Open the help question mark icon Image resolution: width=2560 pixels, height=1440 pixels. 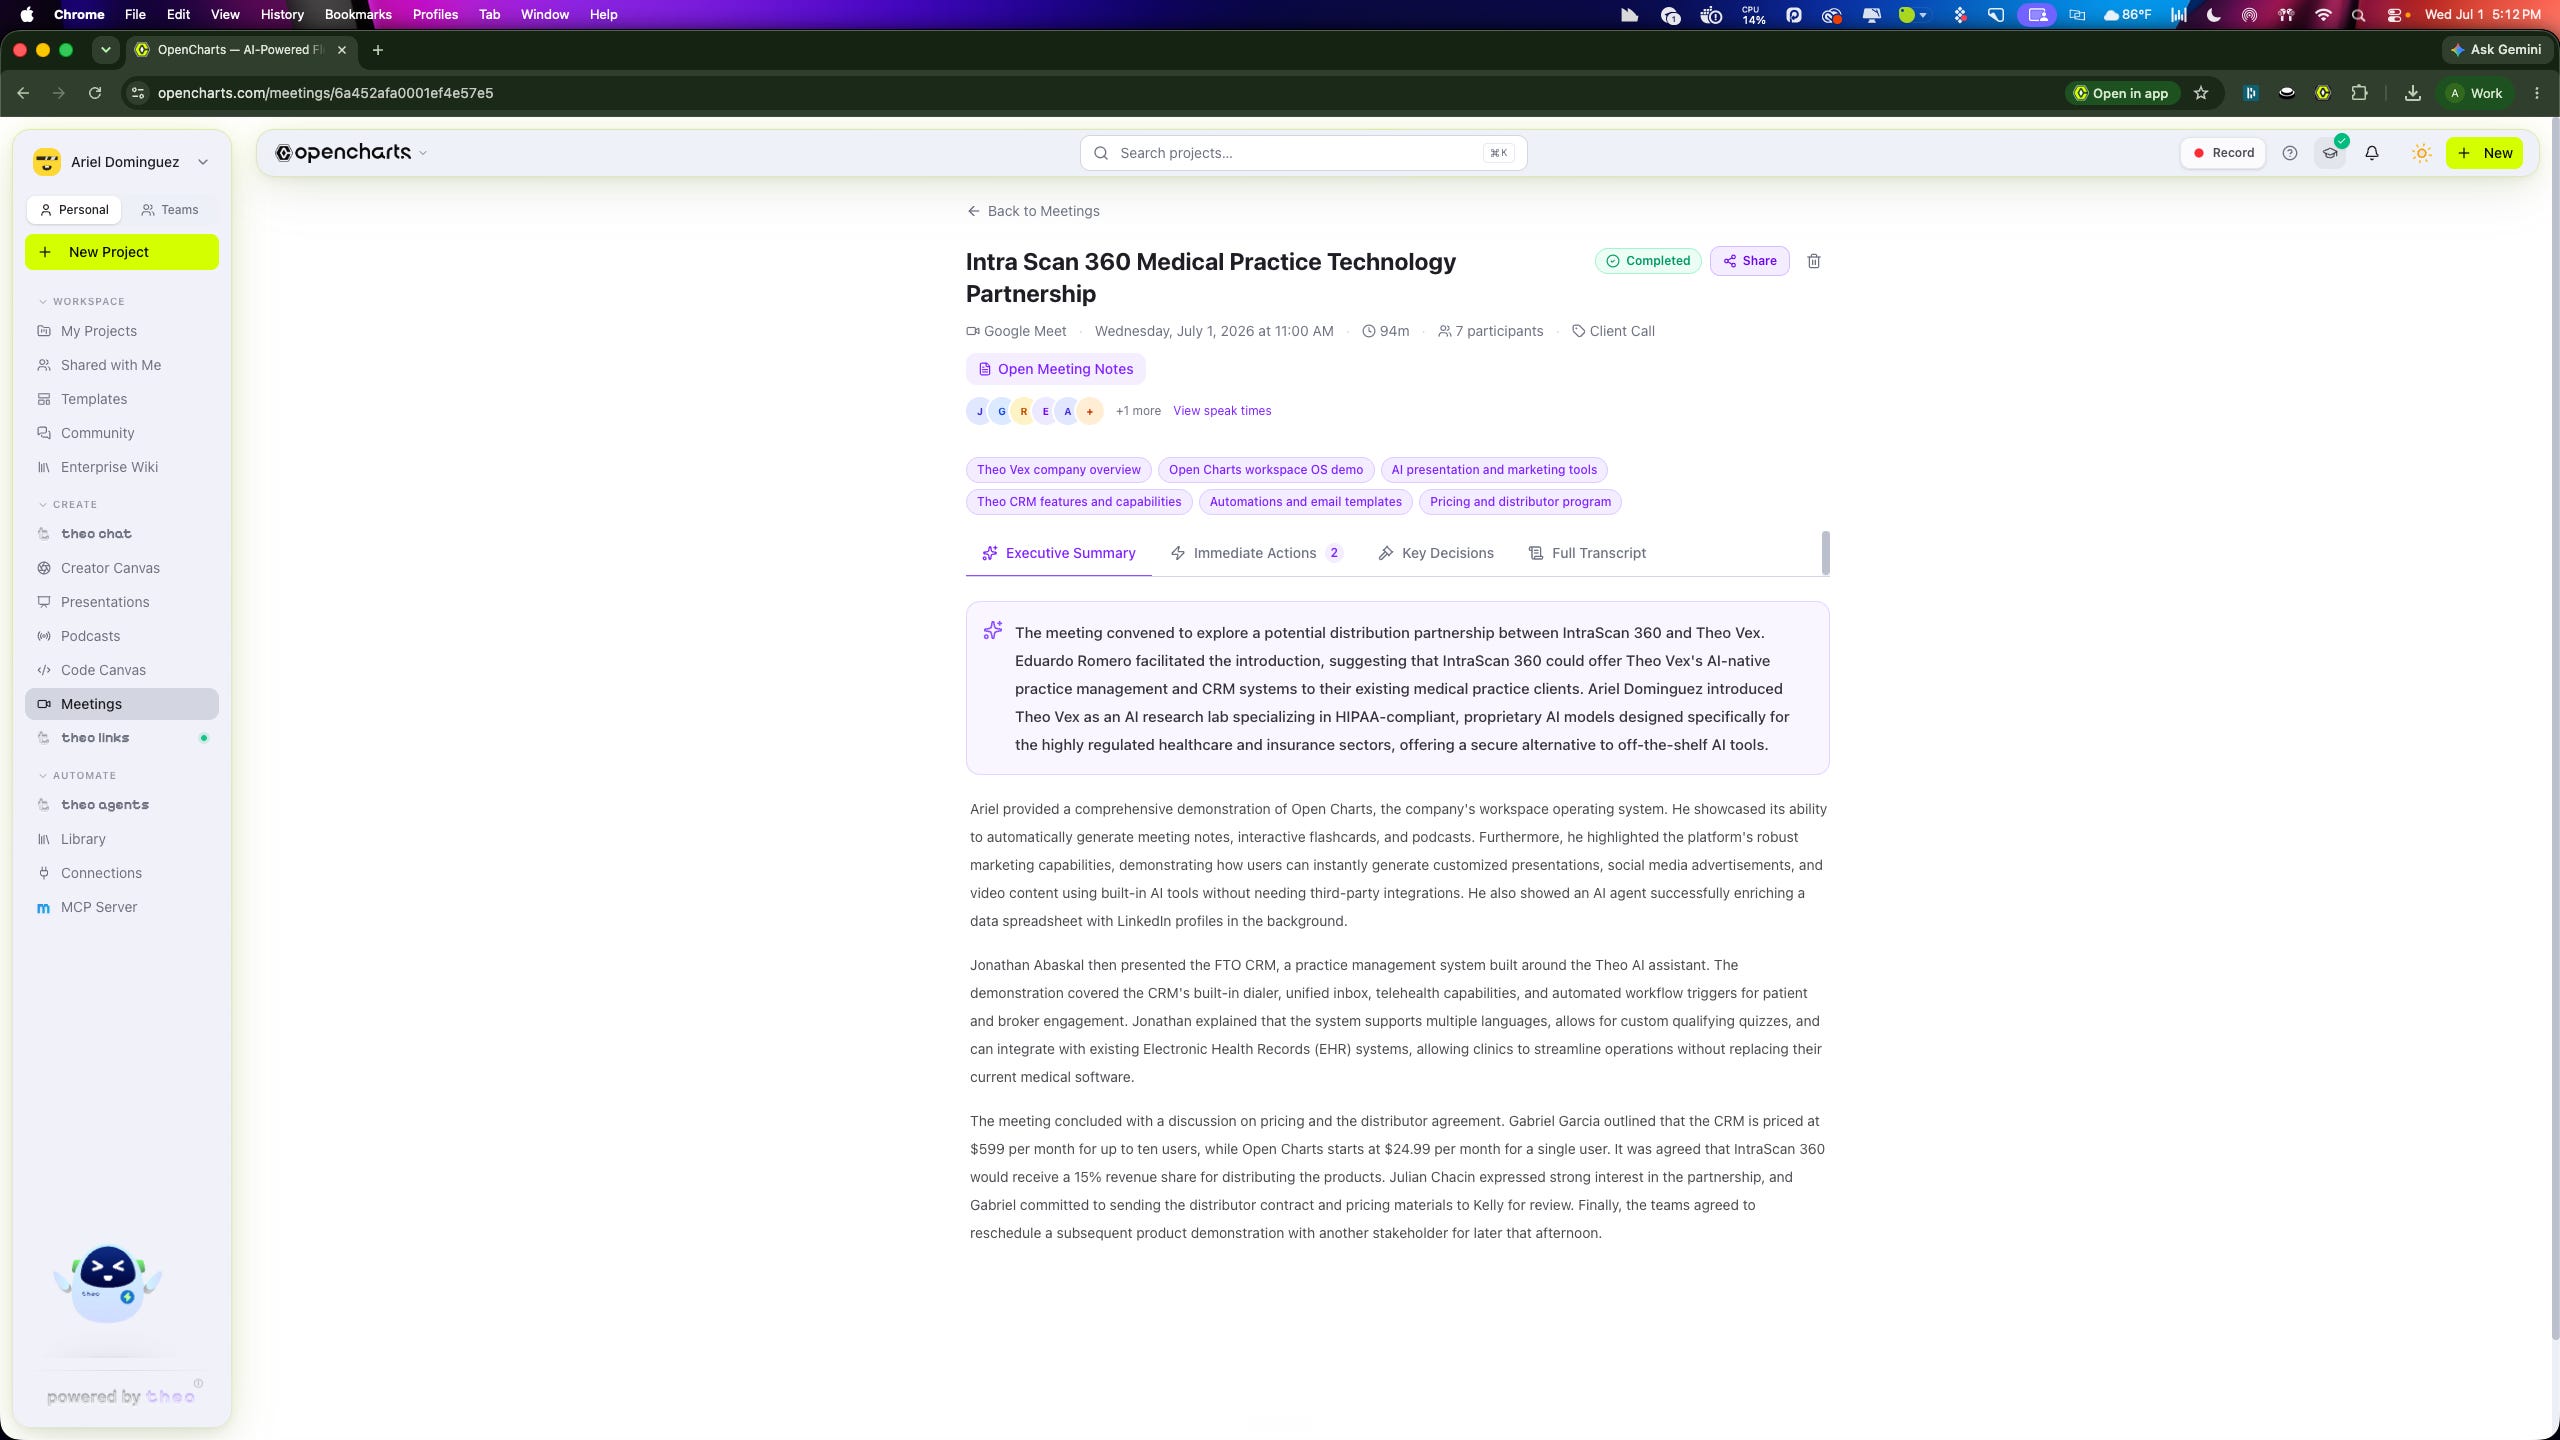coord(2289,153)
